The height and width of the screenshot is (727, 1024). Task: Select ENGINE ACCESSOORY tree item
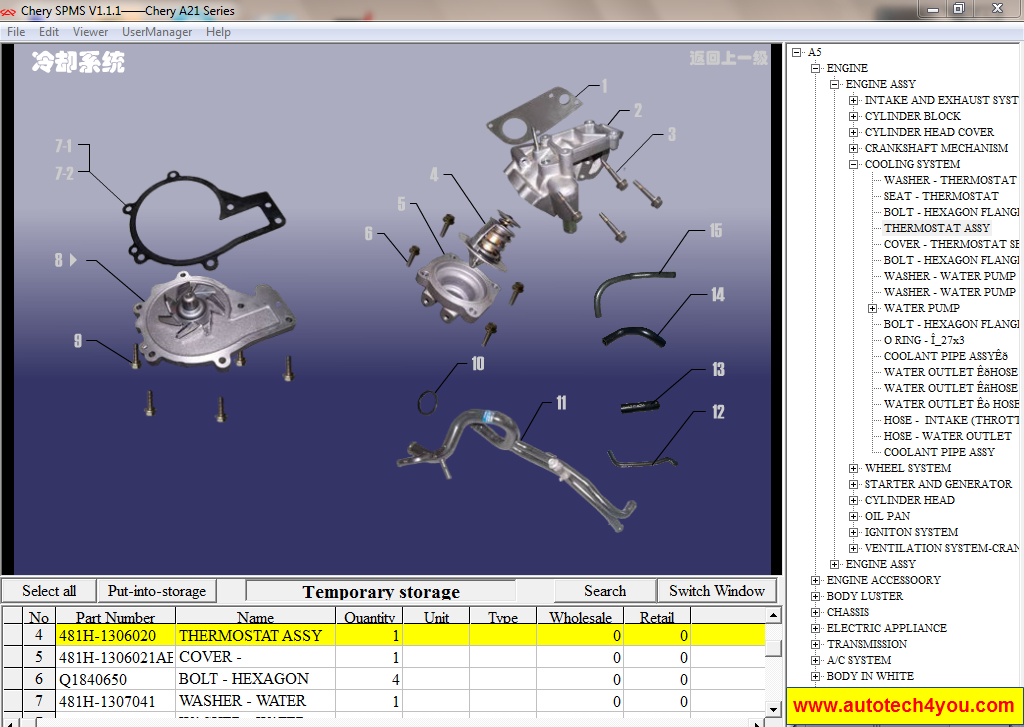[883, 580]
